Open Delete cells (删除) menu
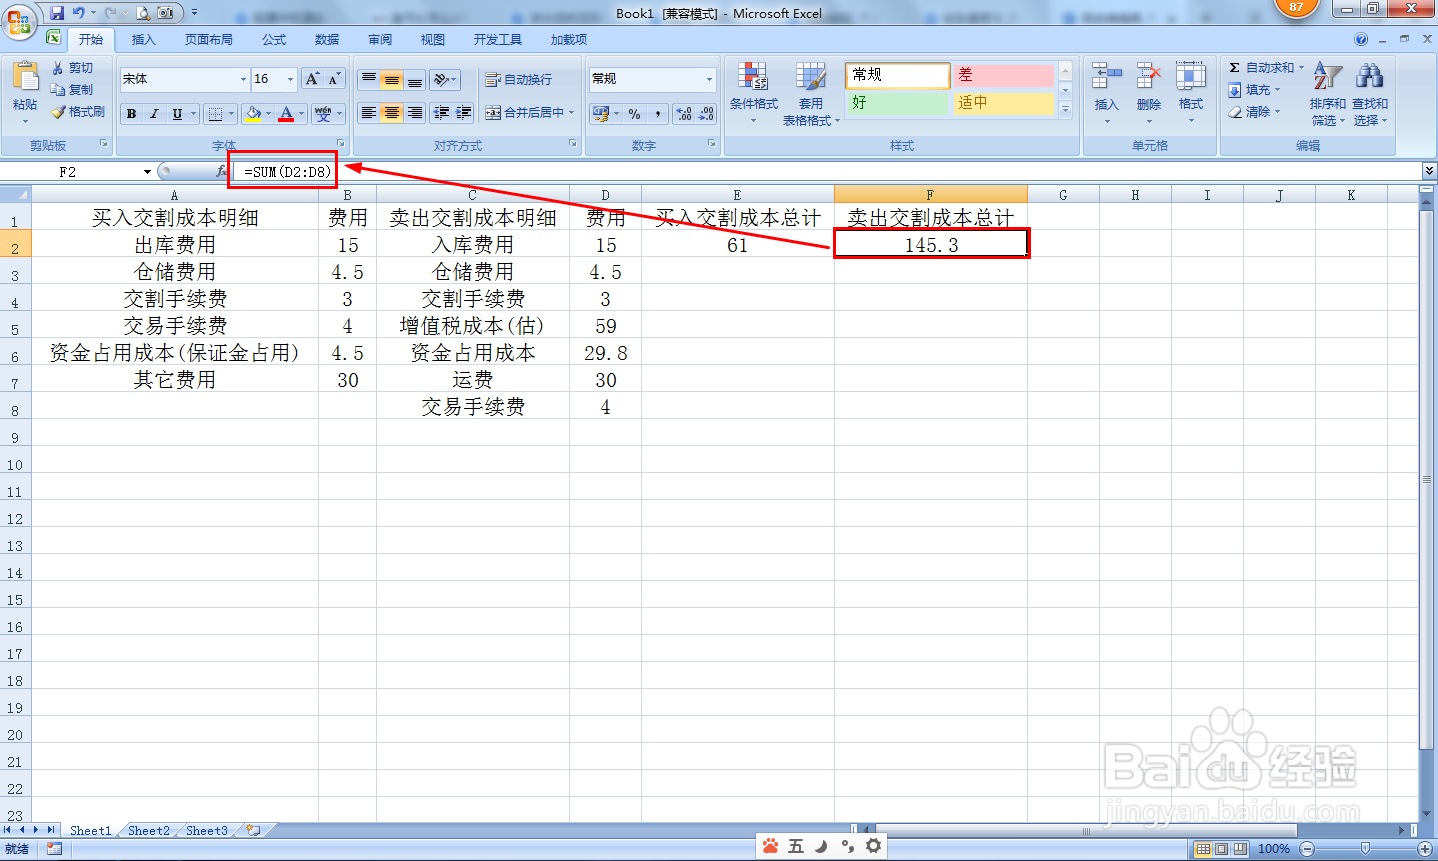 [x=1149, y=93]
